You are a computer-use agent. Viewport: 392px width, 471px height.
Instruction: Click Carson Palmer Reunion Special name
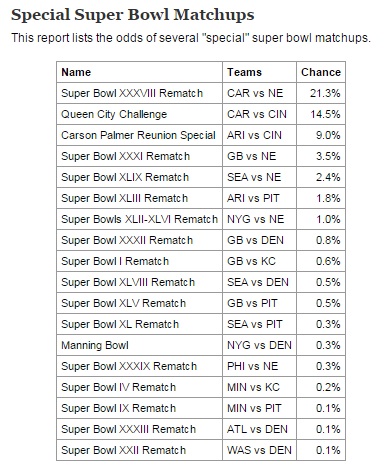click(138, 135)
